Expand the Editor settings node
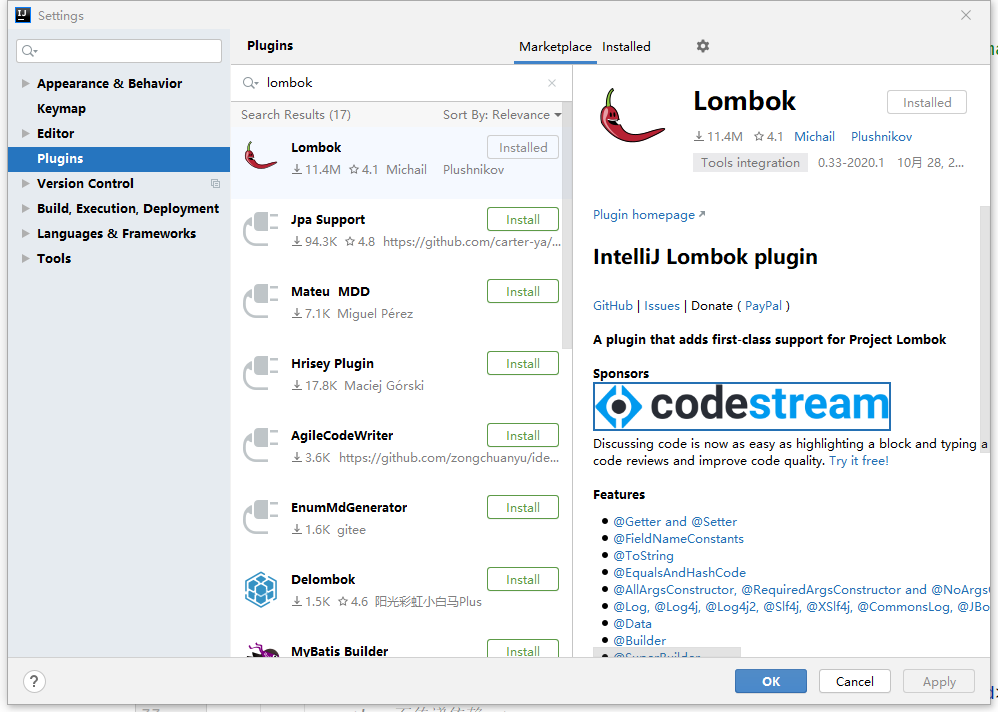This screenshot has height=712, width=998. tap(25, 133)
